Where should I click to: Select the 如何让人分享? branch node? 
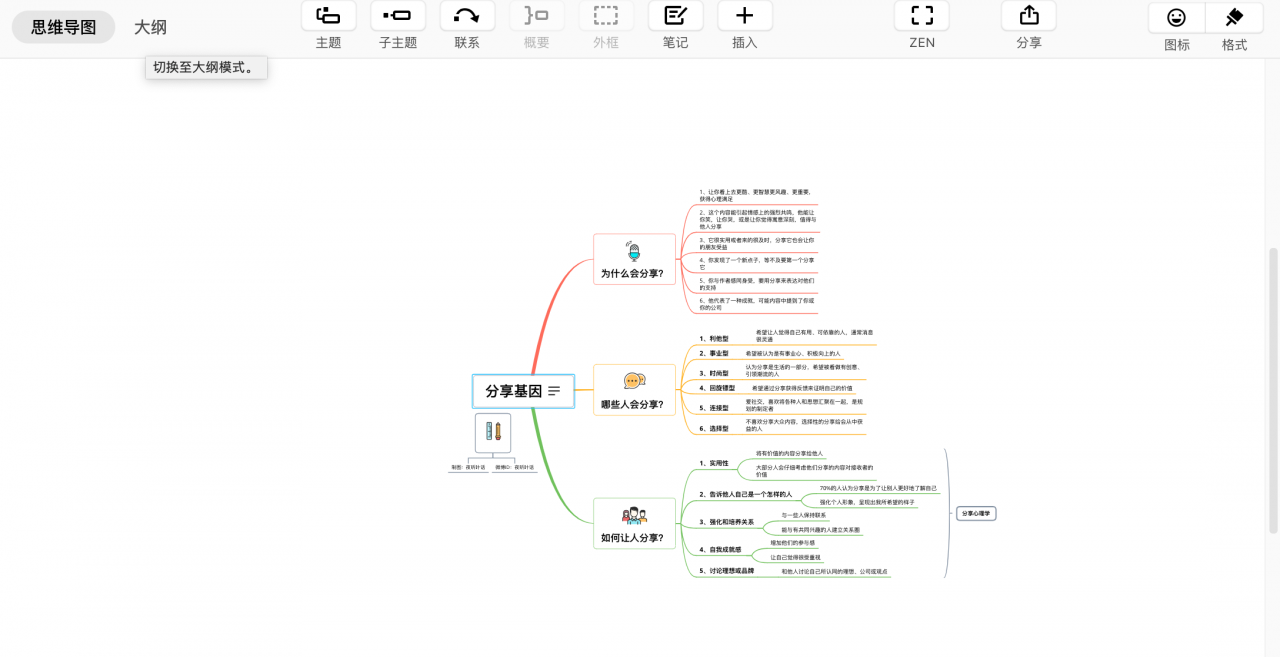pos(632,524)
